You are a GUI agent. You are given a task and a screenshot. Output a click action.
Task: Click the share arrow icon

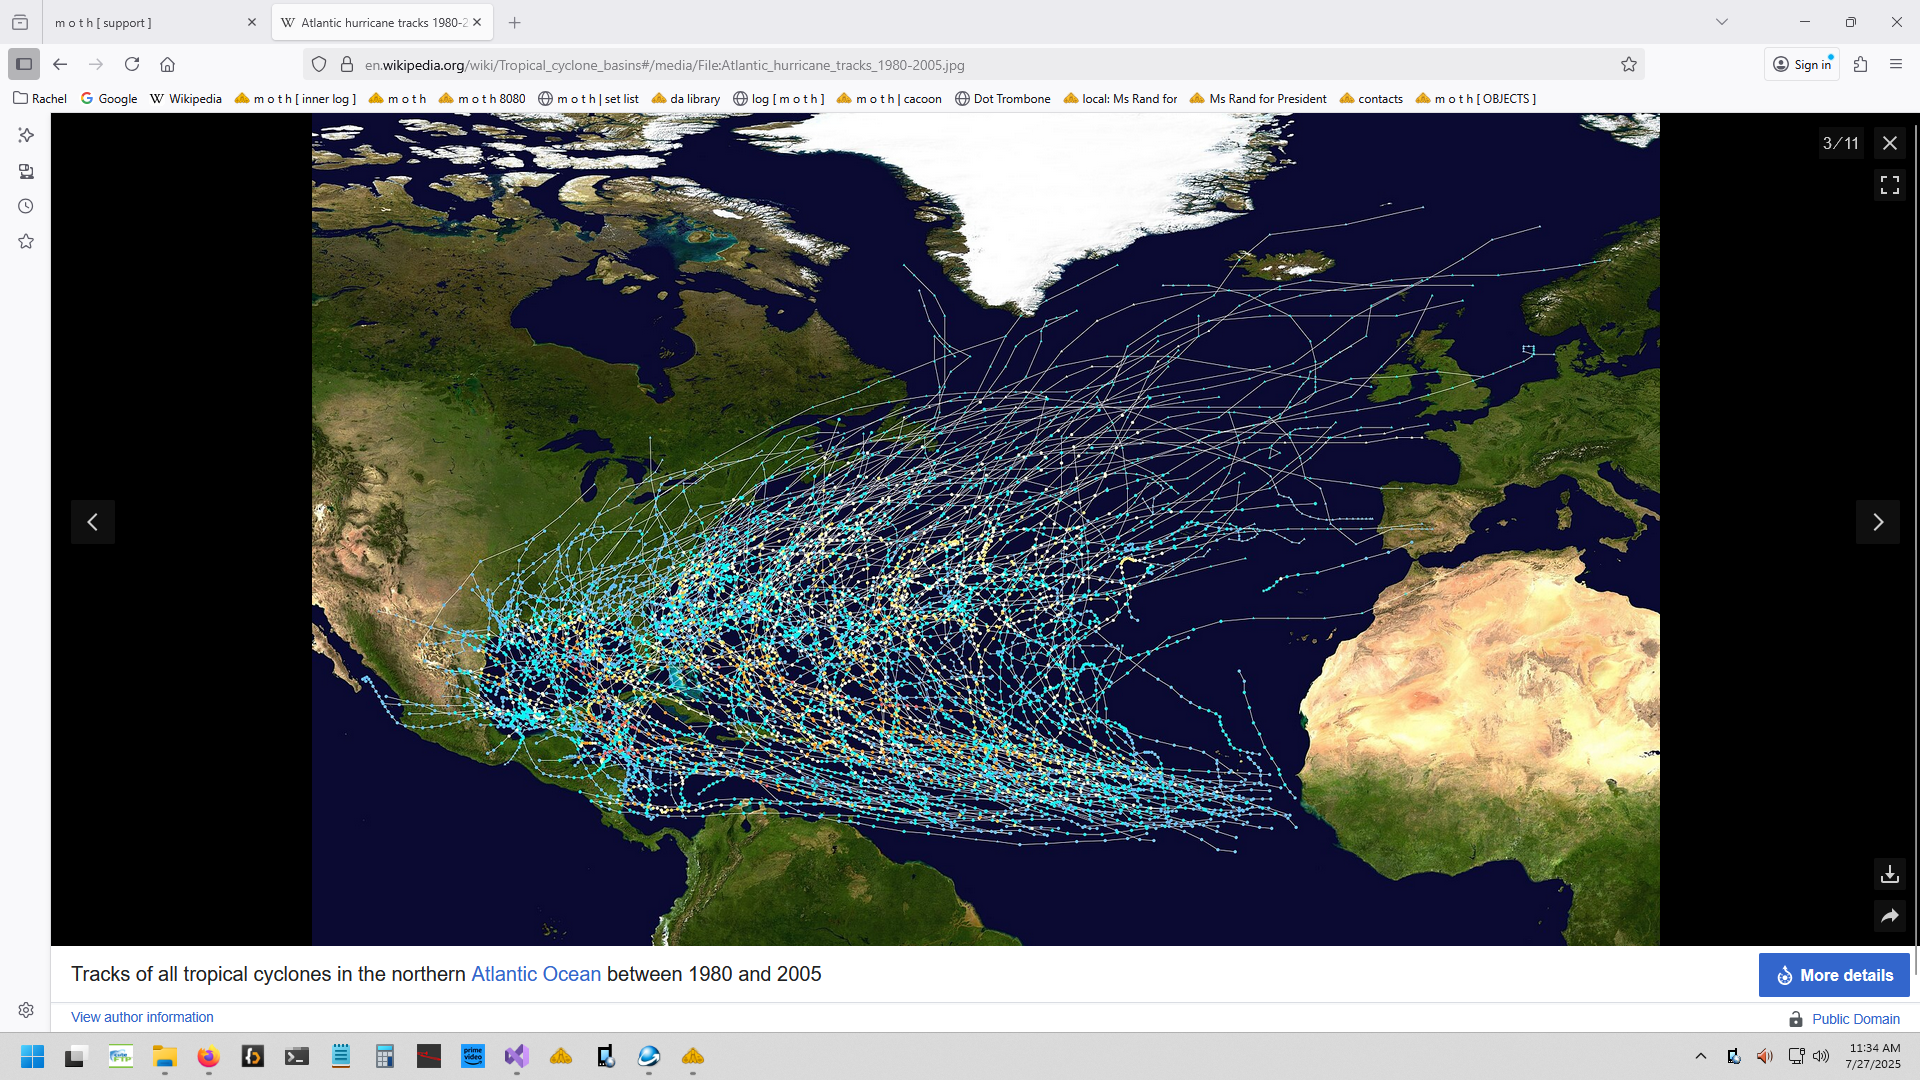(1889, 916)
